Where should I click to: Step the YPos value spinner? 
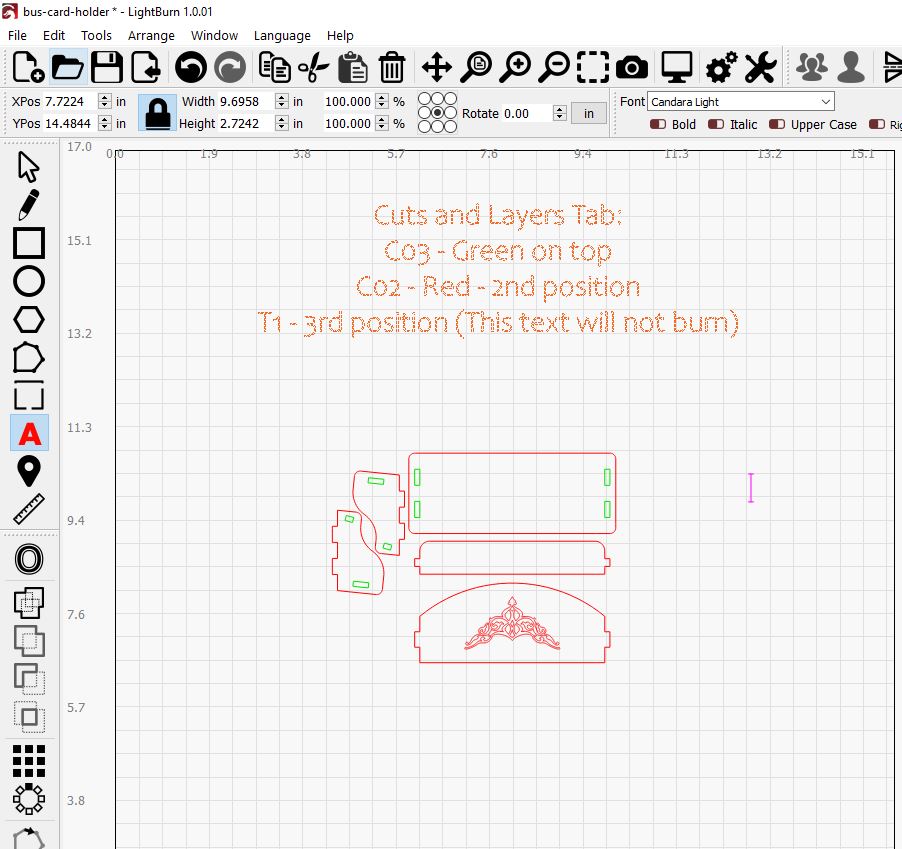[104, 123]
